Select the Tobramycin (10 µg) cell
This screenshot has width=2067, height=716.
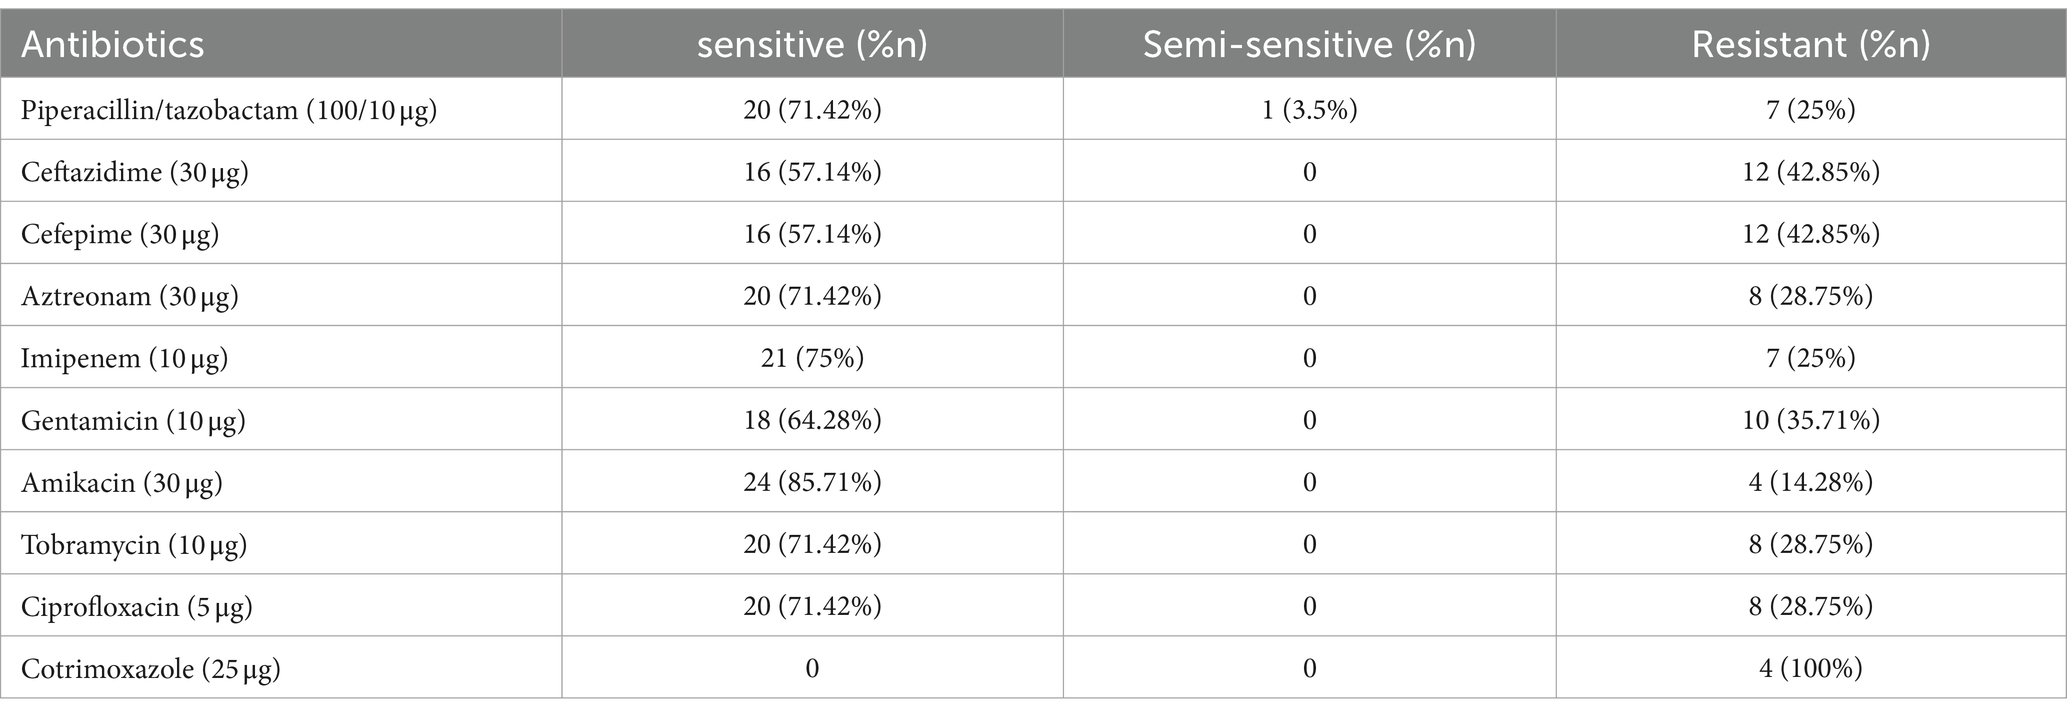[x=134, y=545]
